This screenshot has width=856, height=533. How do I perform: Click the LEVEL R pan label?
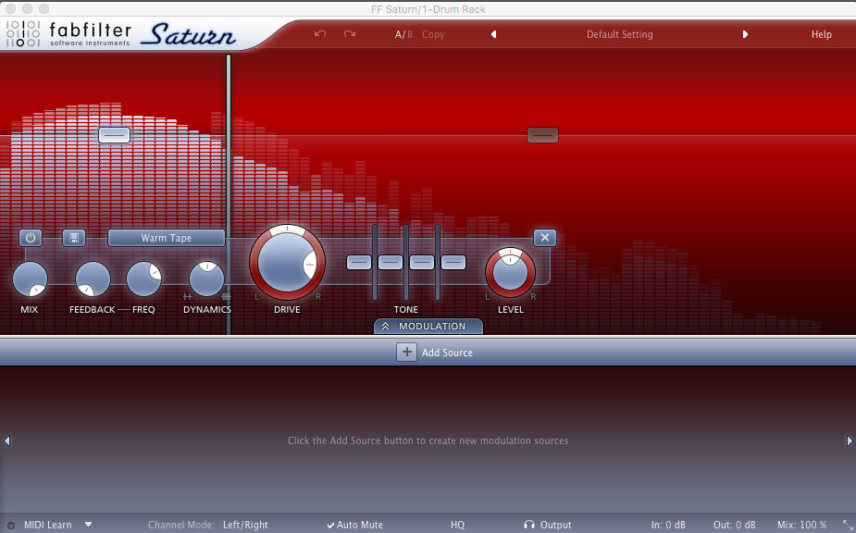(x=533, y=297)
